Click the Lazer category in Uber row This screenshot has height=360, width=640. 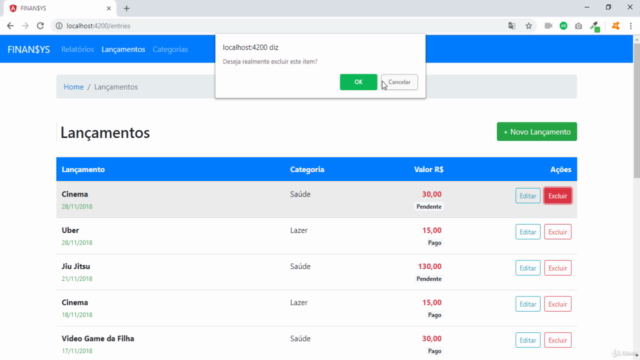pyautogui.click(x=299, y=230)
